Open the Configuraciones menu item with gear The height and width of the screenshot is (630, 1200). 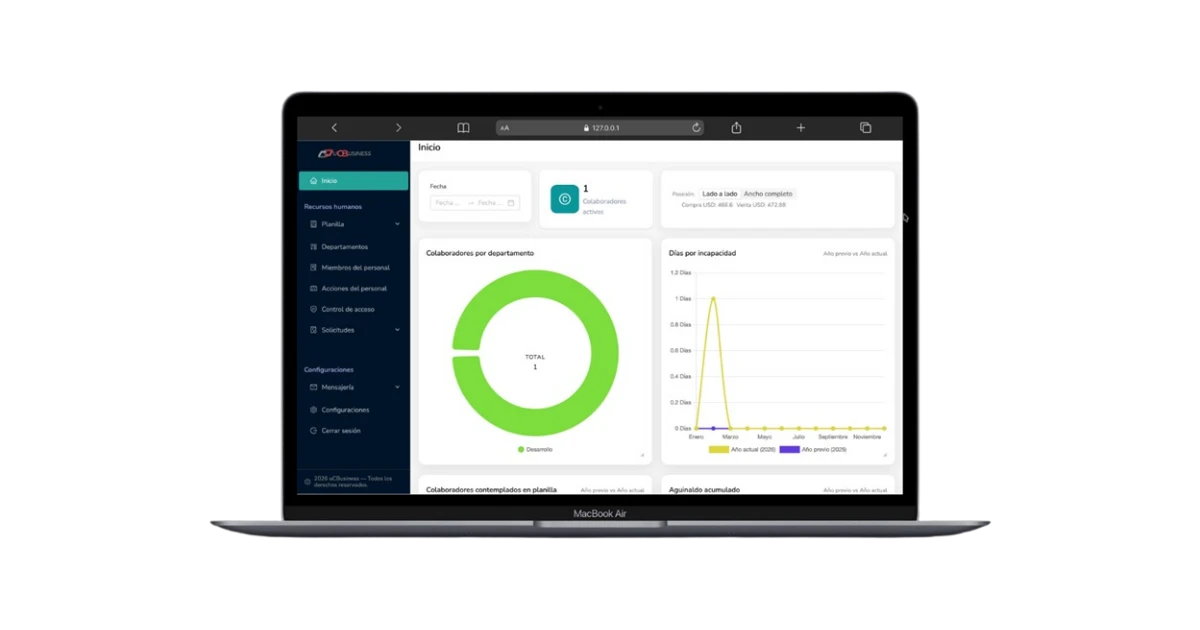[353, 410]
